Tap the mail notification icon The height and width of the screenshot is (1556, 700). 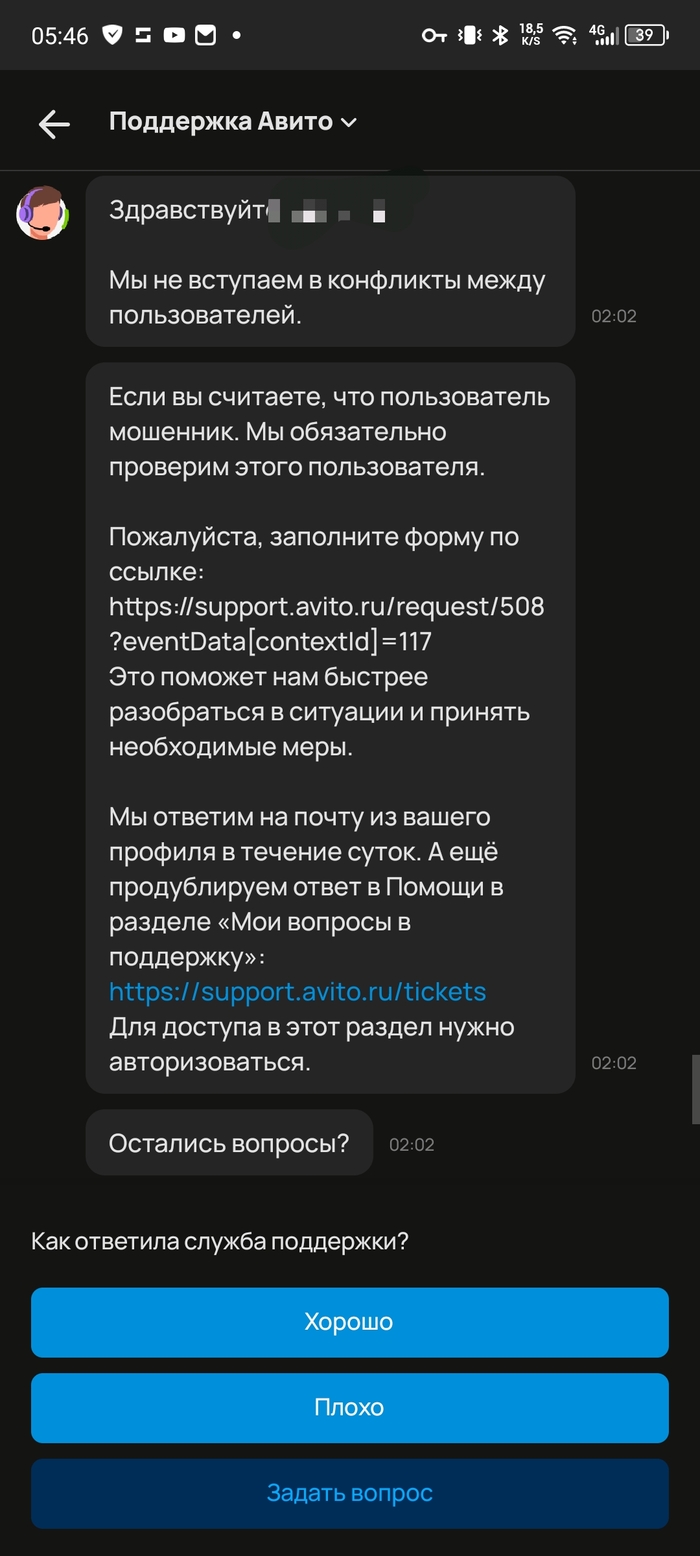pyautogui.click(x=205, y=36)
